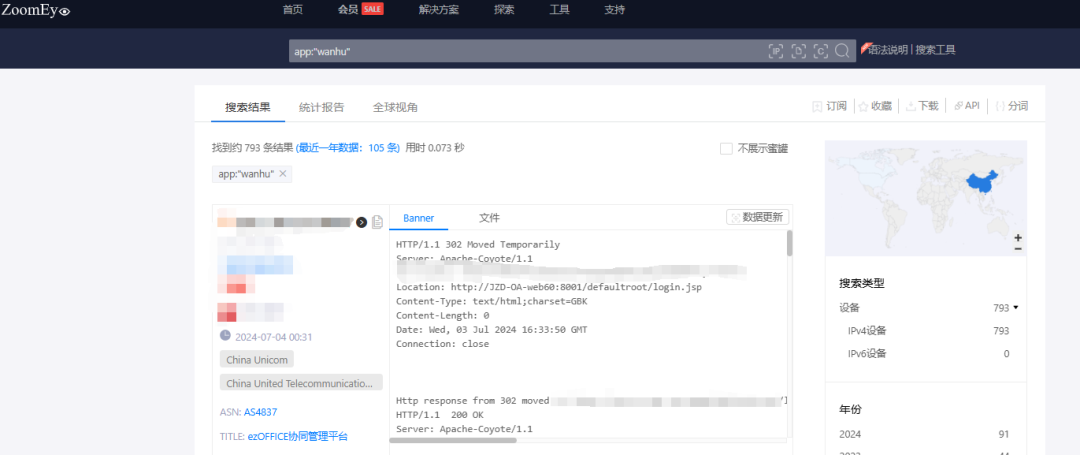Click China on the world map
The width and height of the screenshot is (1080, 455).
tap(983, 182)
